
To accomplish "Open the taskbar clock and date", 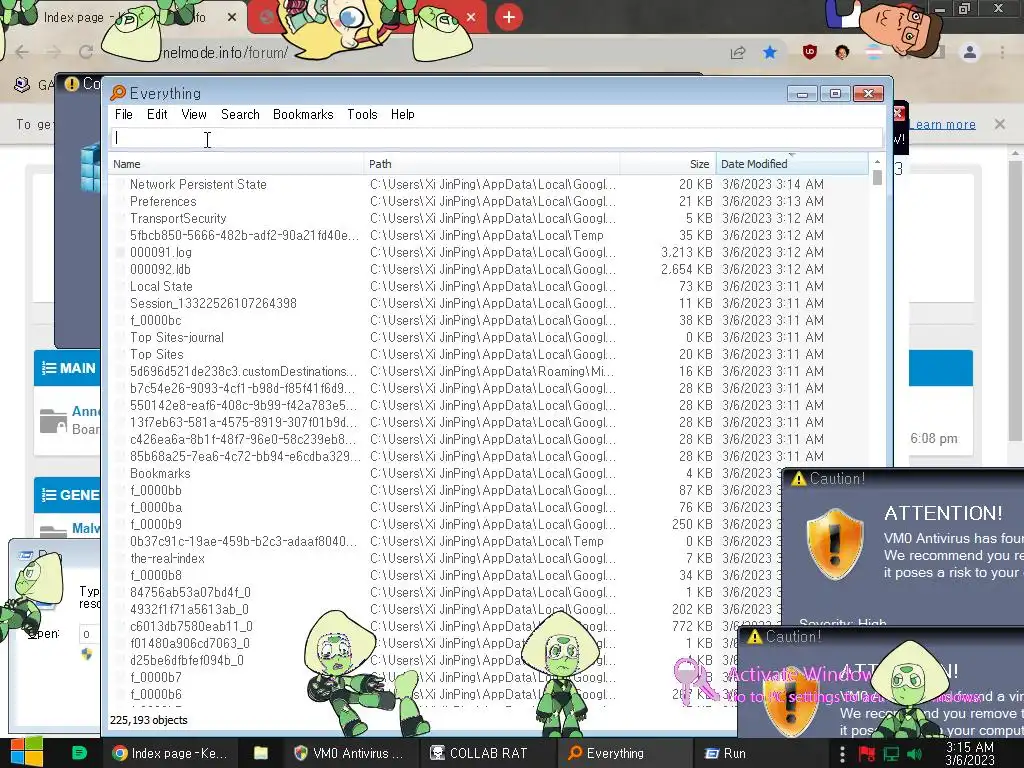I will point(969,754).
